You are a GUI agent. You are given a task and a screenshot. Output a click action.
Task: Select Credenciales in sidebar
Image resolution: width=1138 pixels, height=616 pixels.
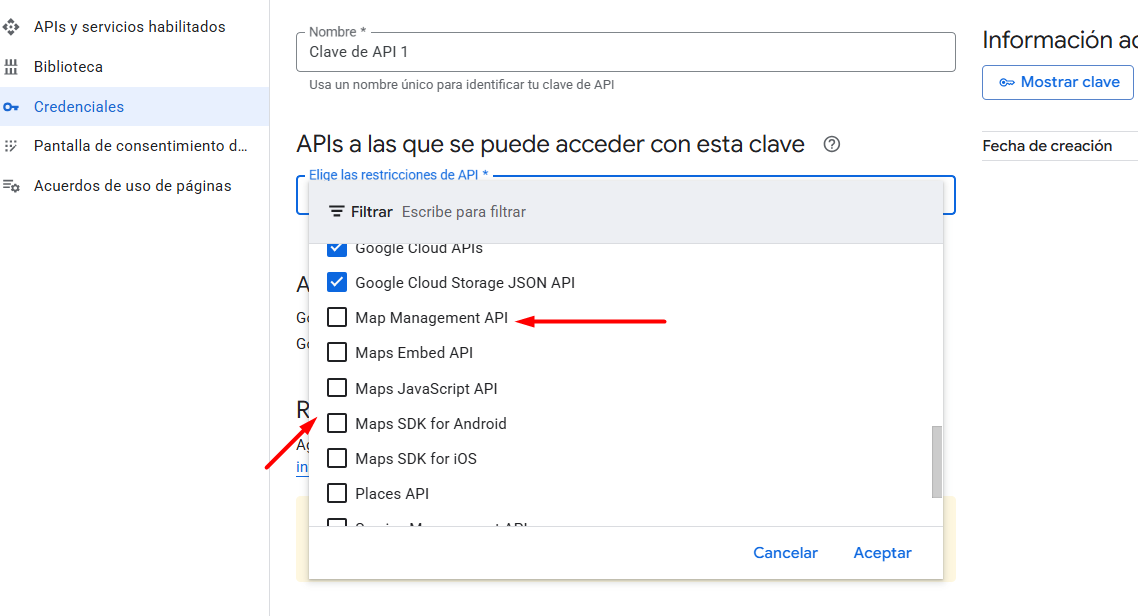[x=134, y=107]
